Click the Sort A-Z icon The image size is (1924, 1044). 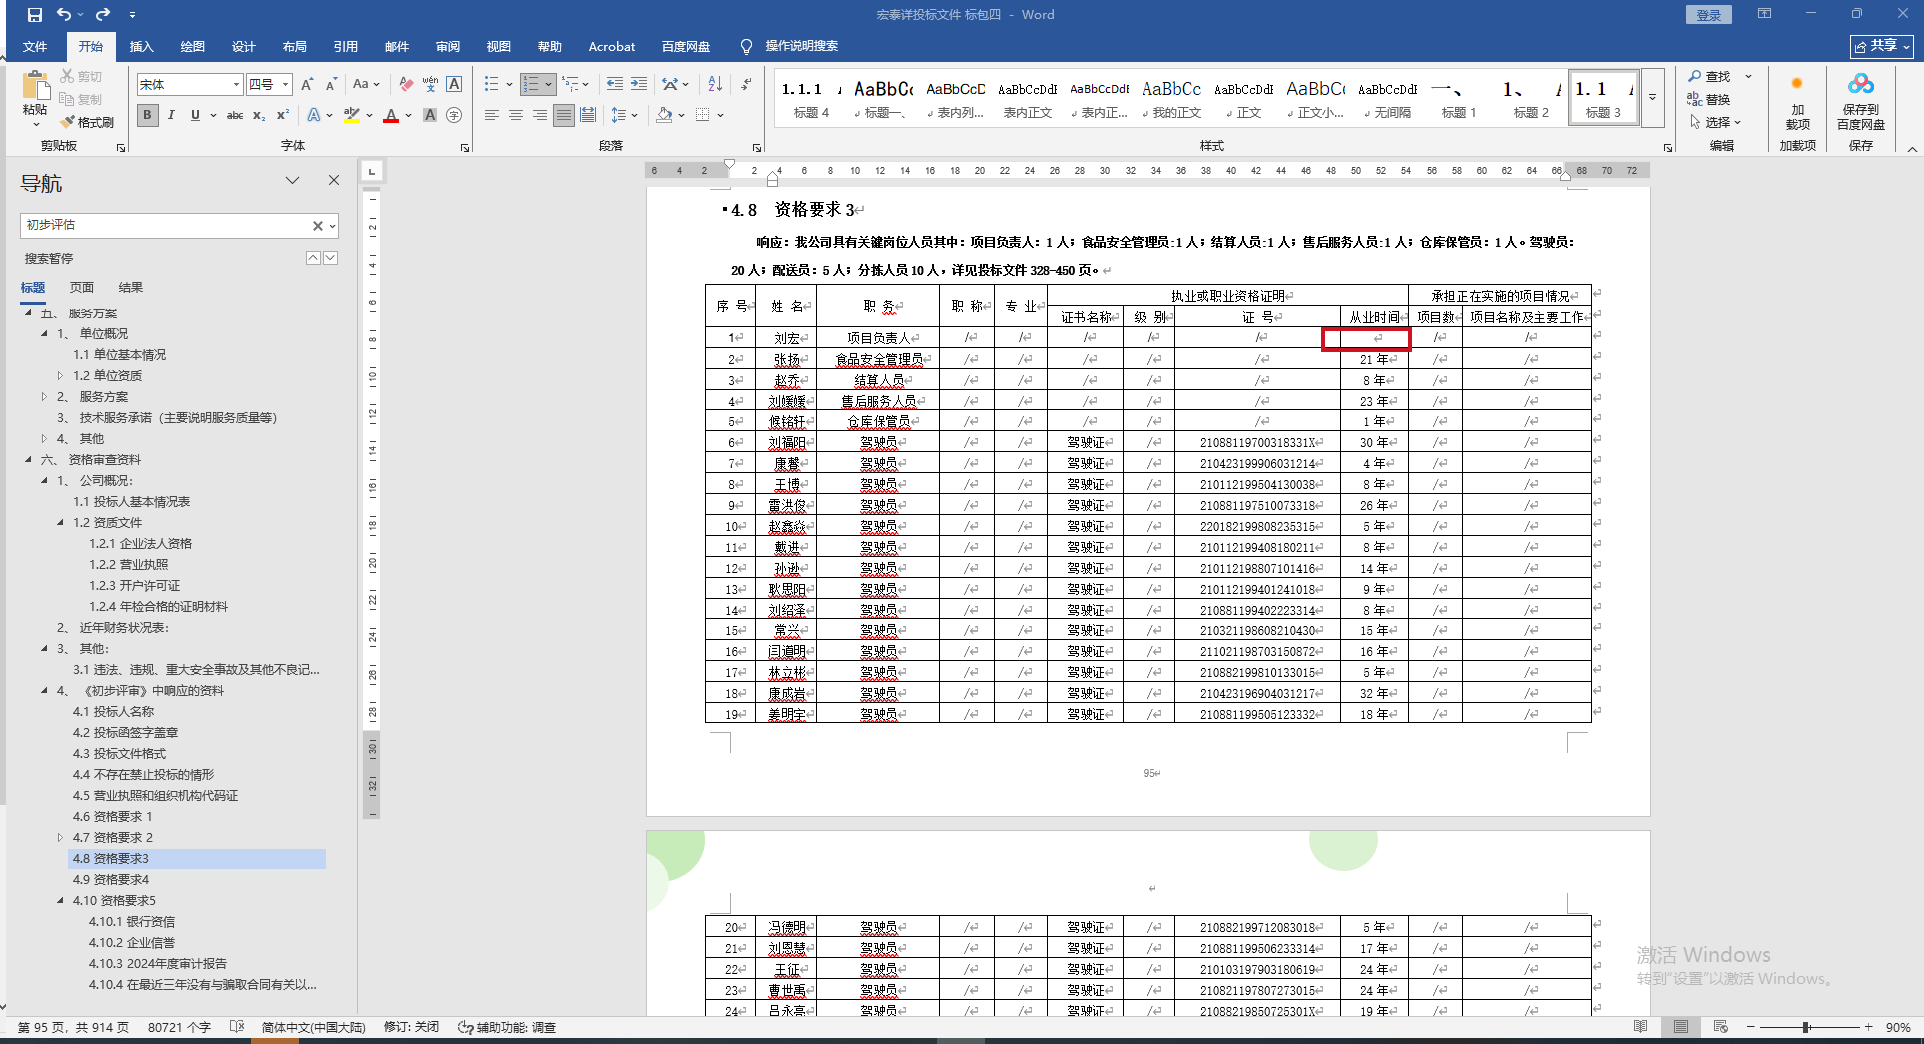click(x=715, y=85)
